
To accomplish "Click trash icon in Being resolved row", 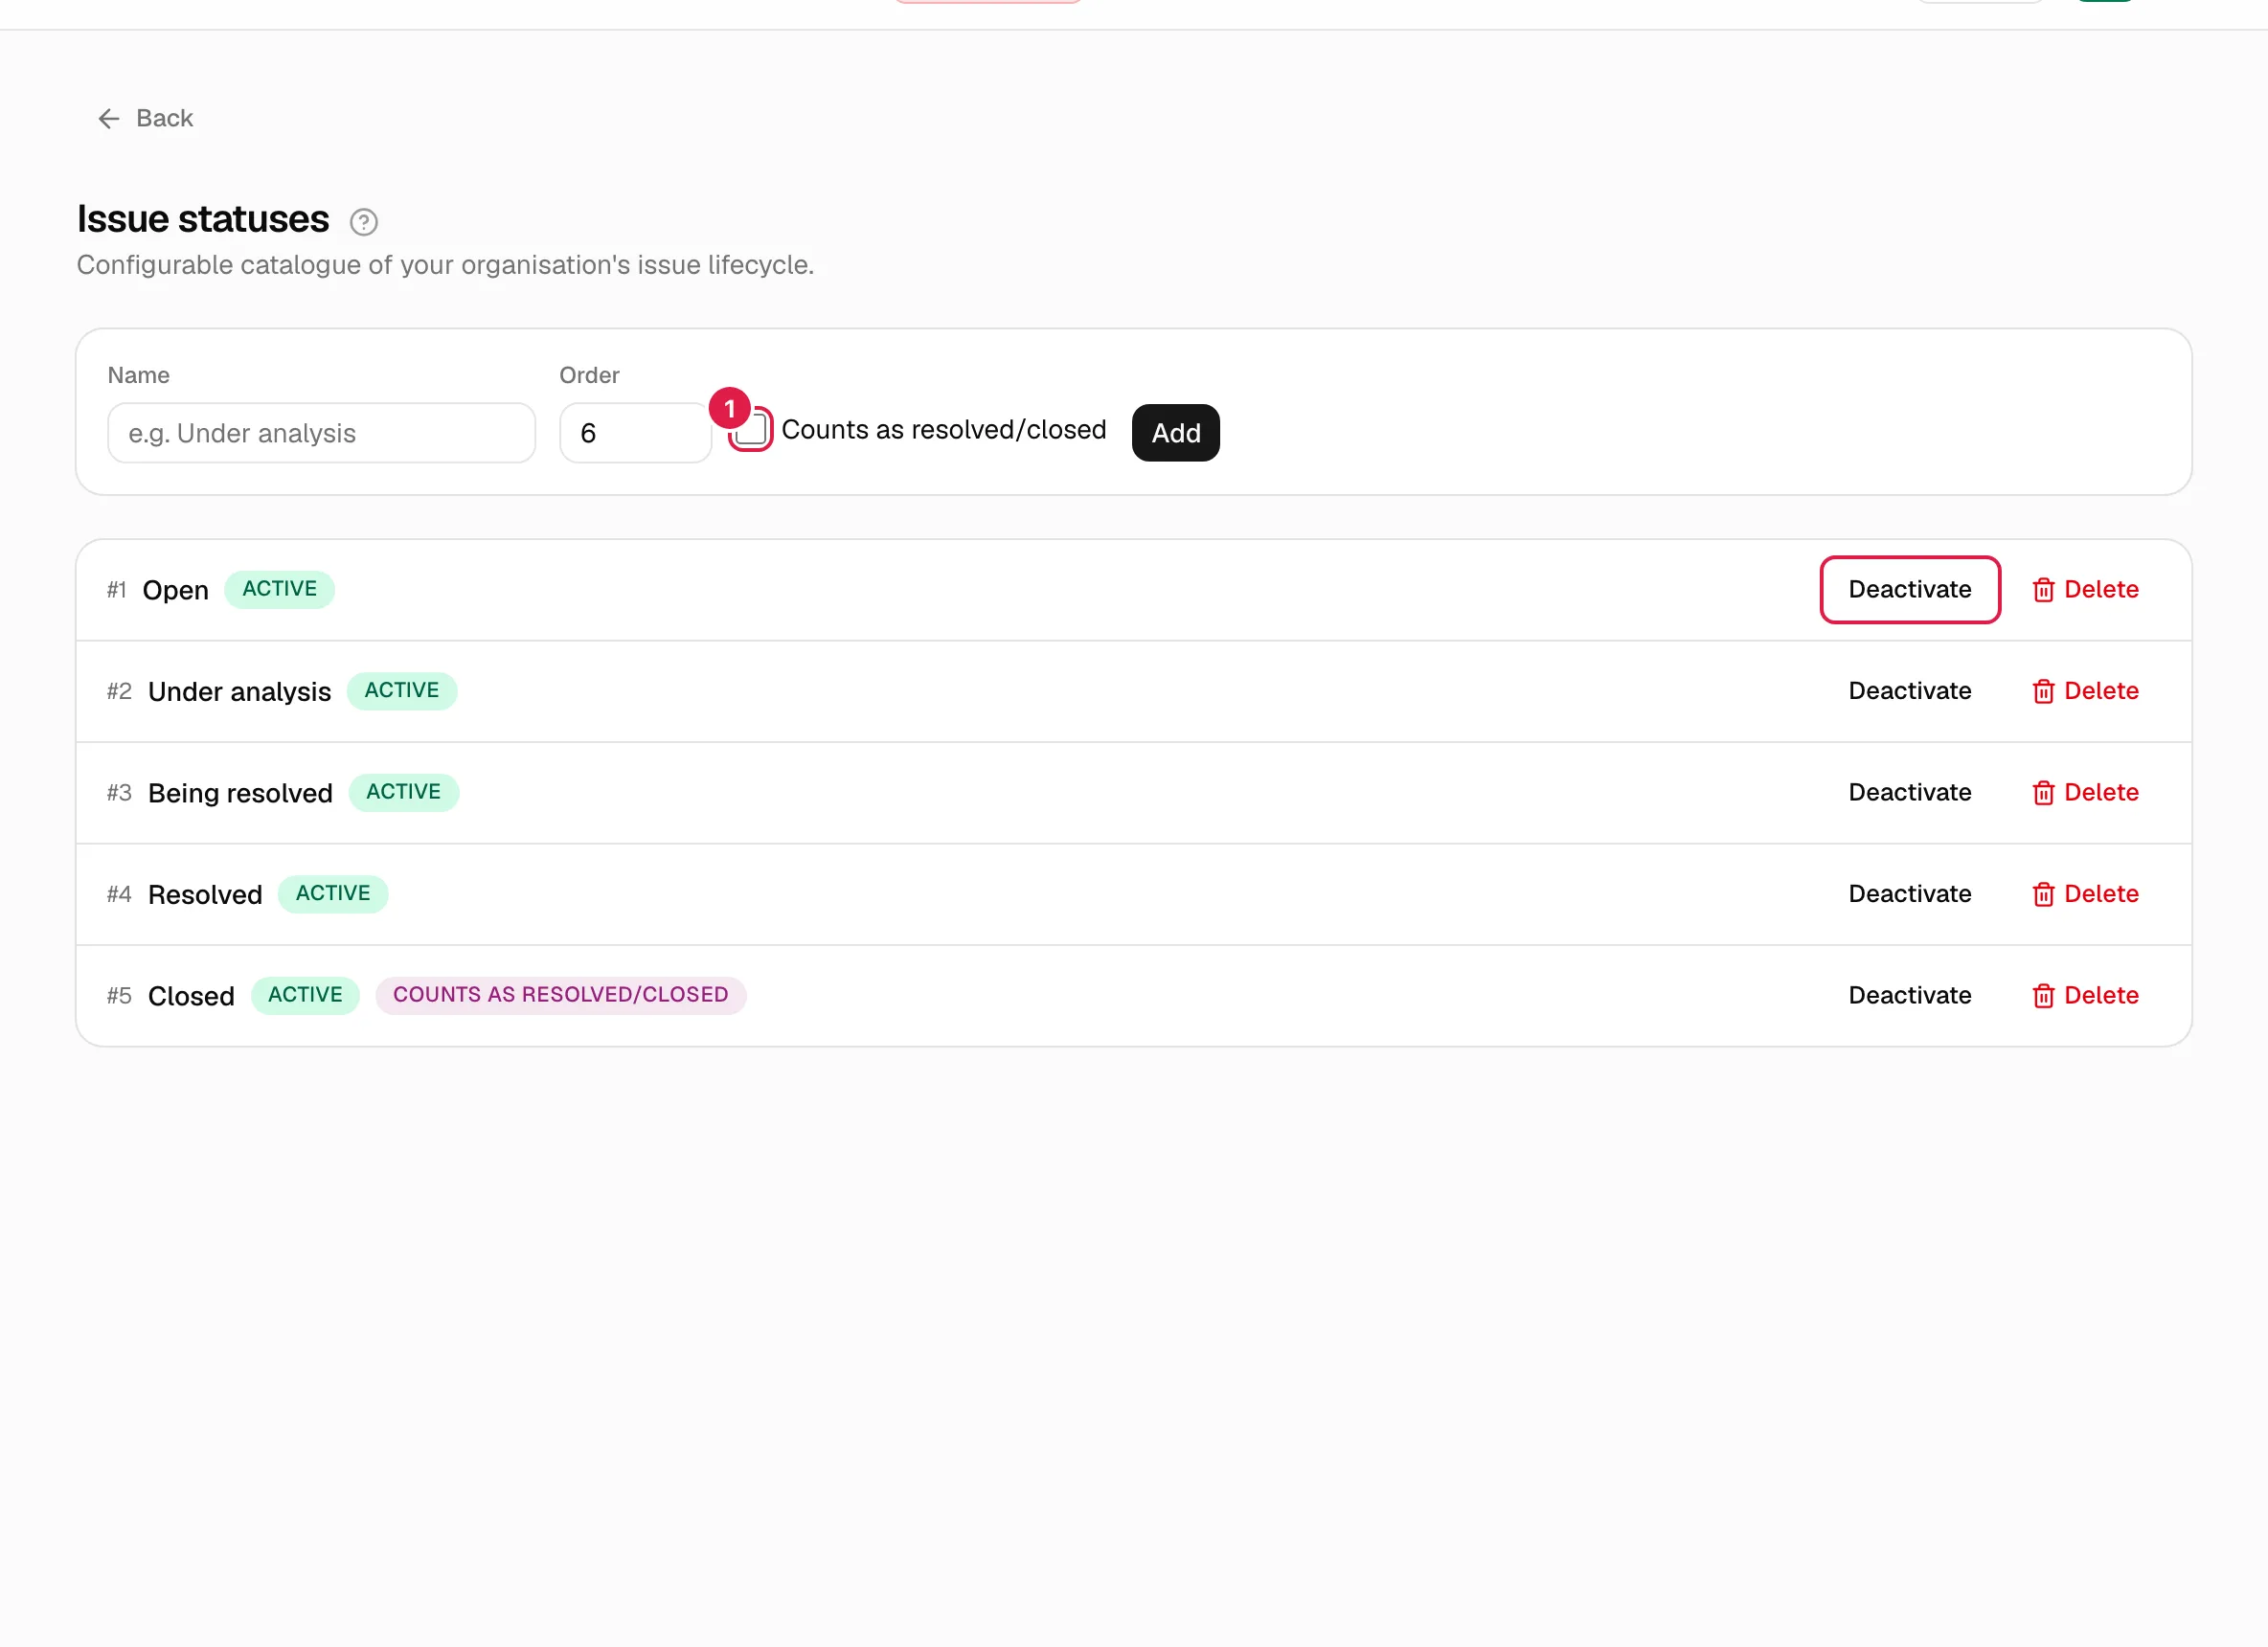I will click(2043, 793).
